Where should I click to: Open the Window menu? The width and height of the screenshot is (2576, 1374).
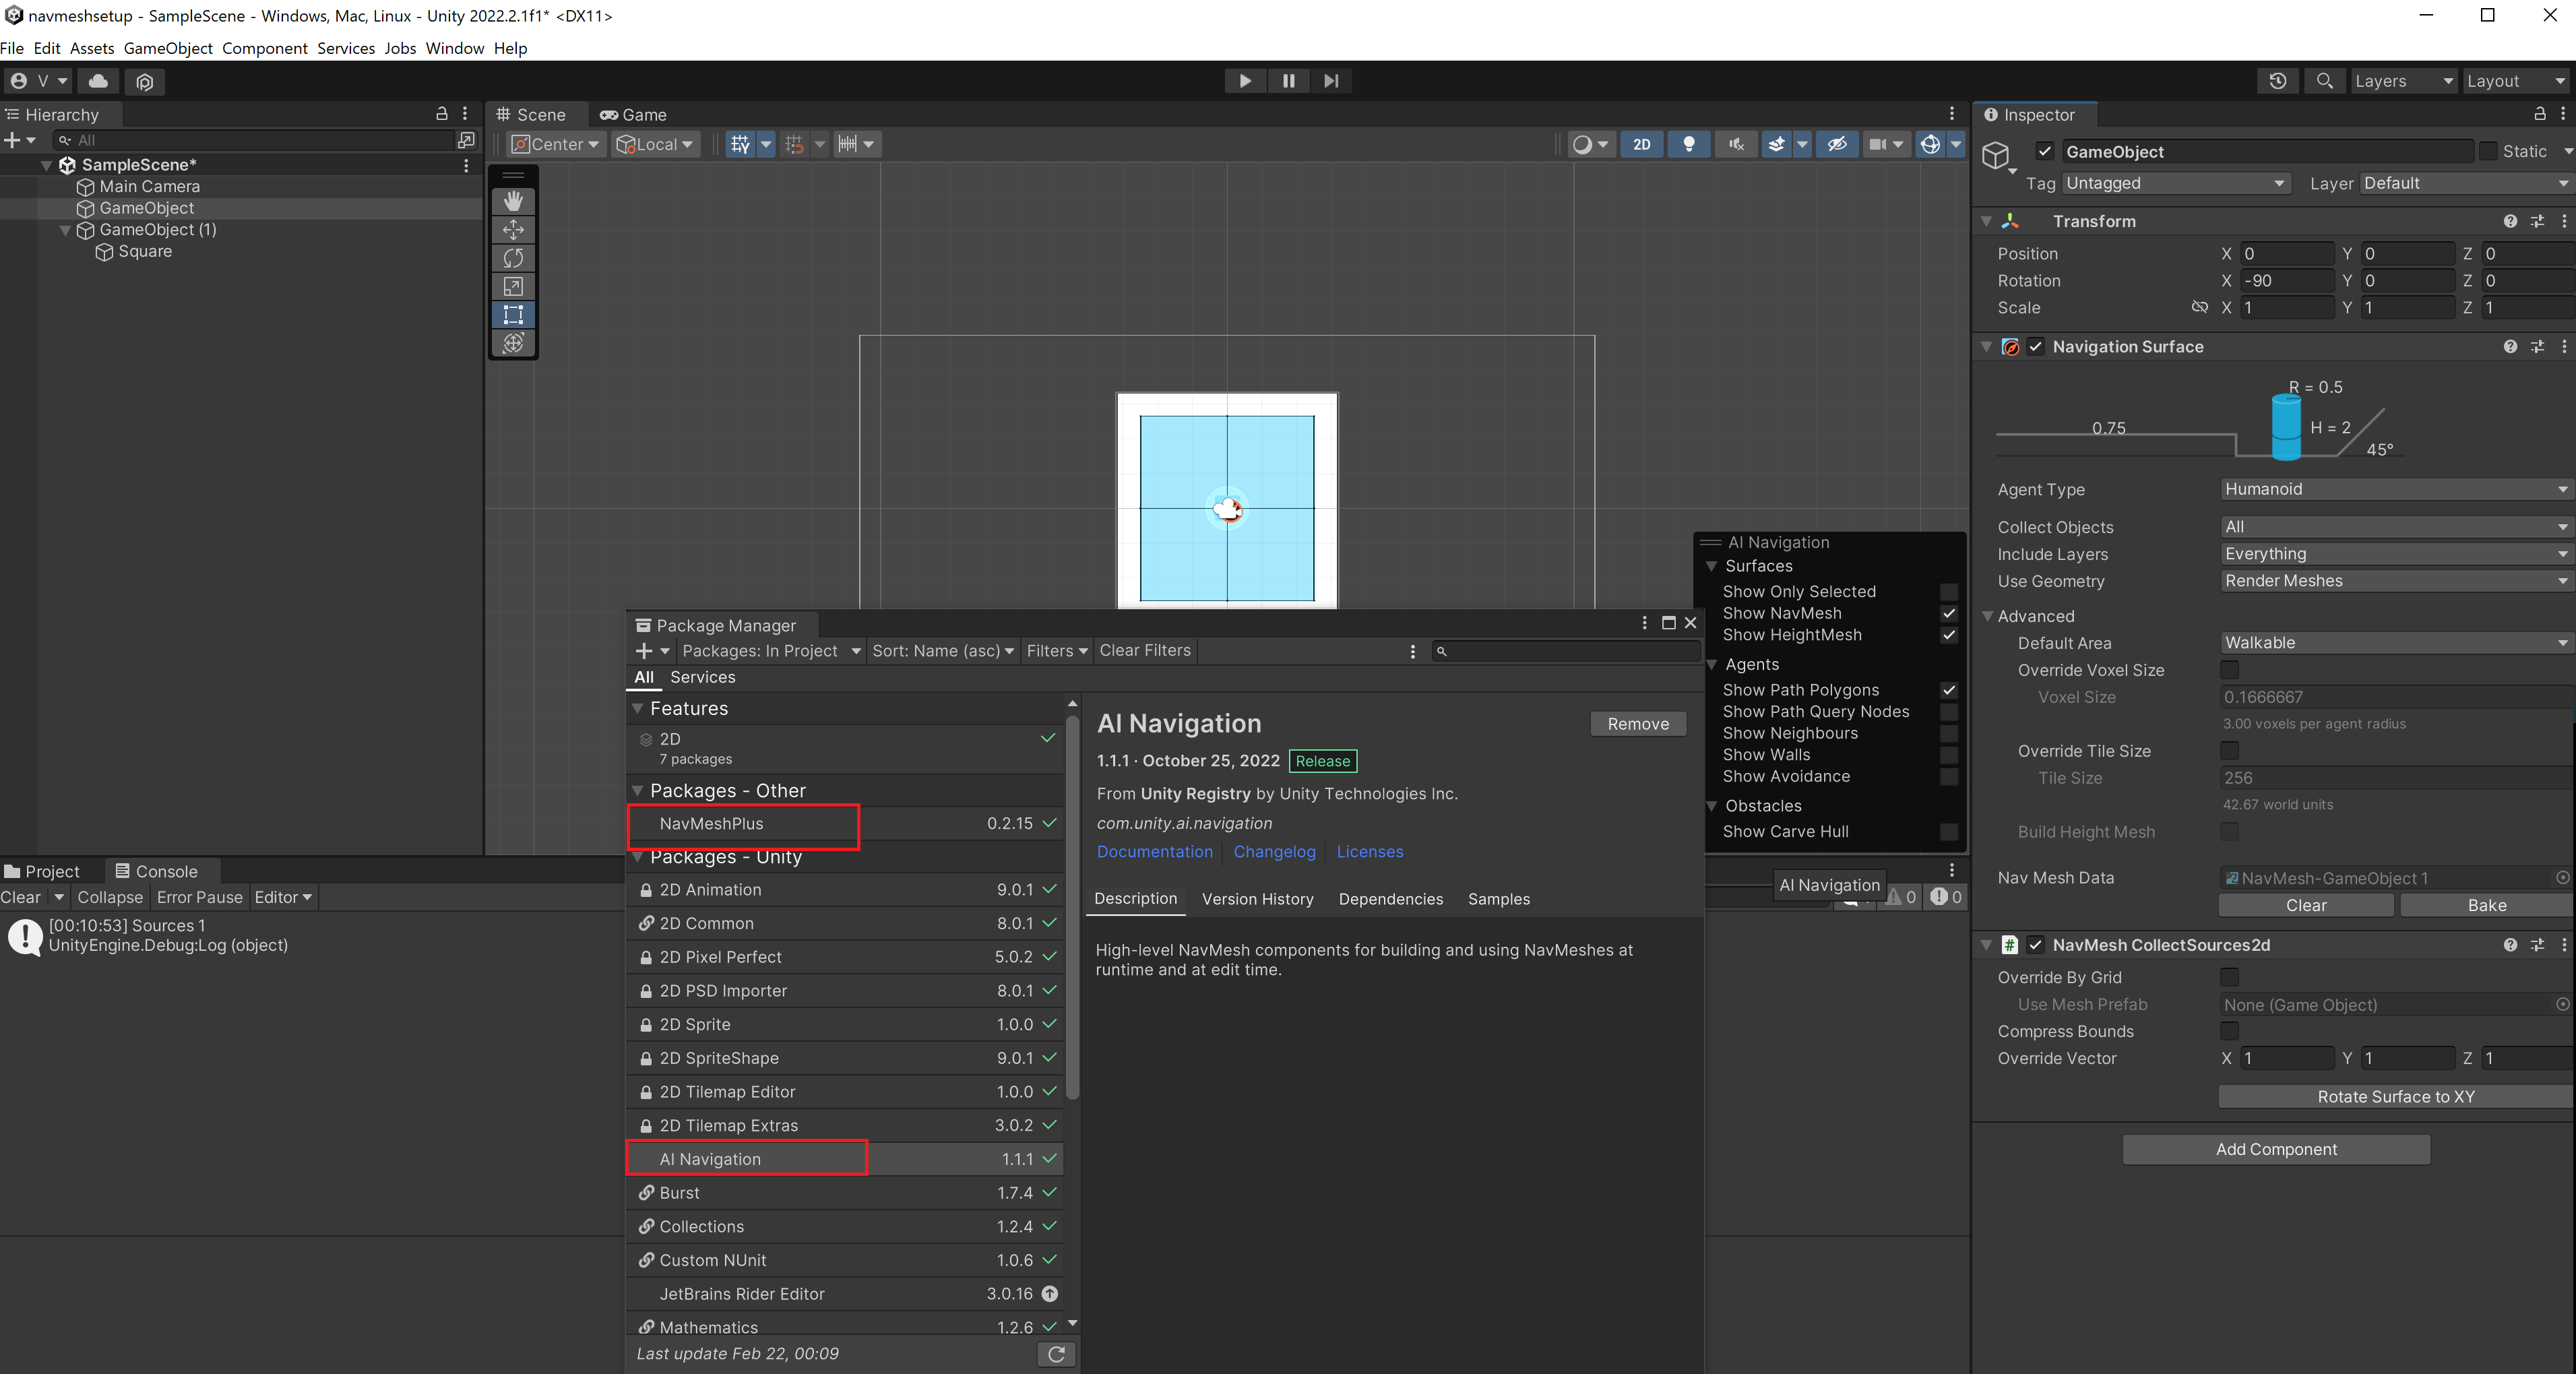454,48
